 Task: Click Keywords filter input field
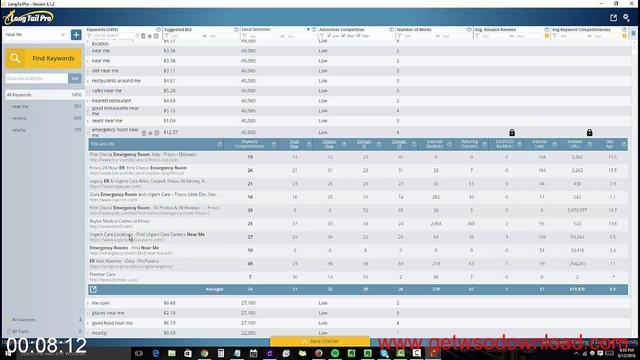pyautogui.click(x=114, y=36)
